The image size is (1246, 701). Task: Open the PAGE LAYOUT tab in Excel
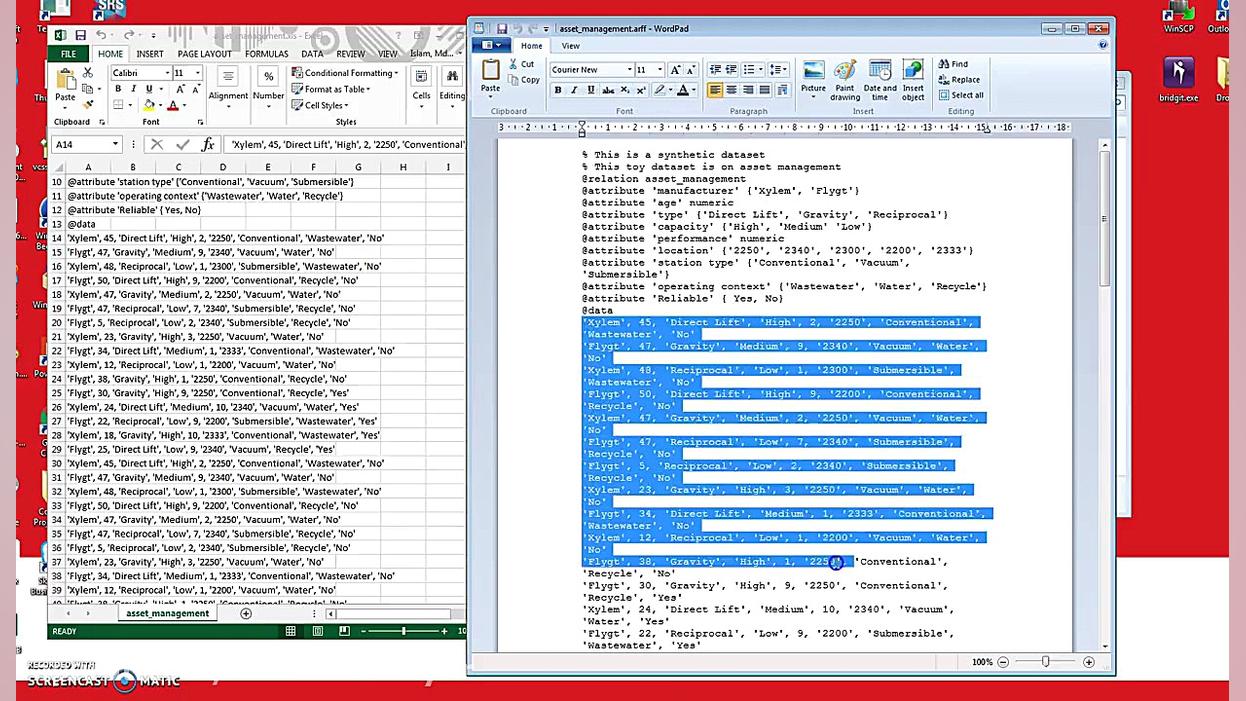point(205,54)
